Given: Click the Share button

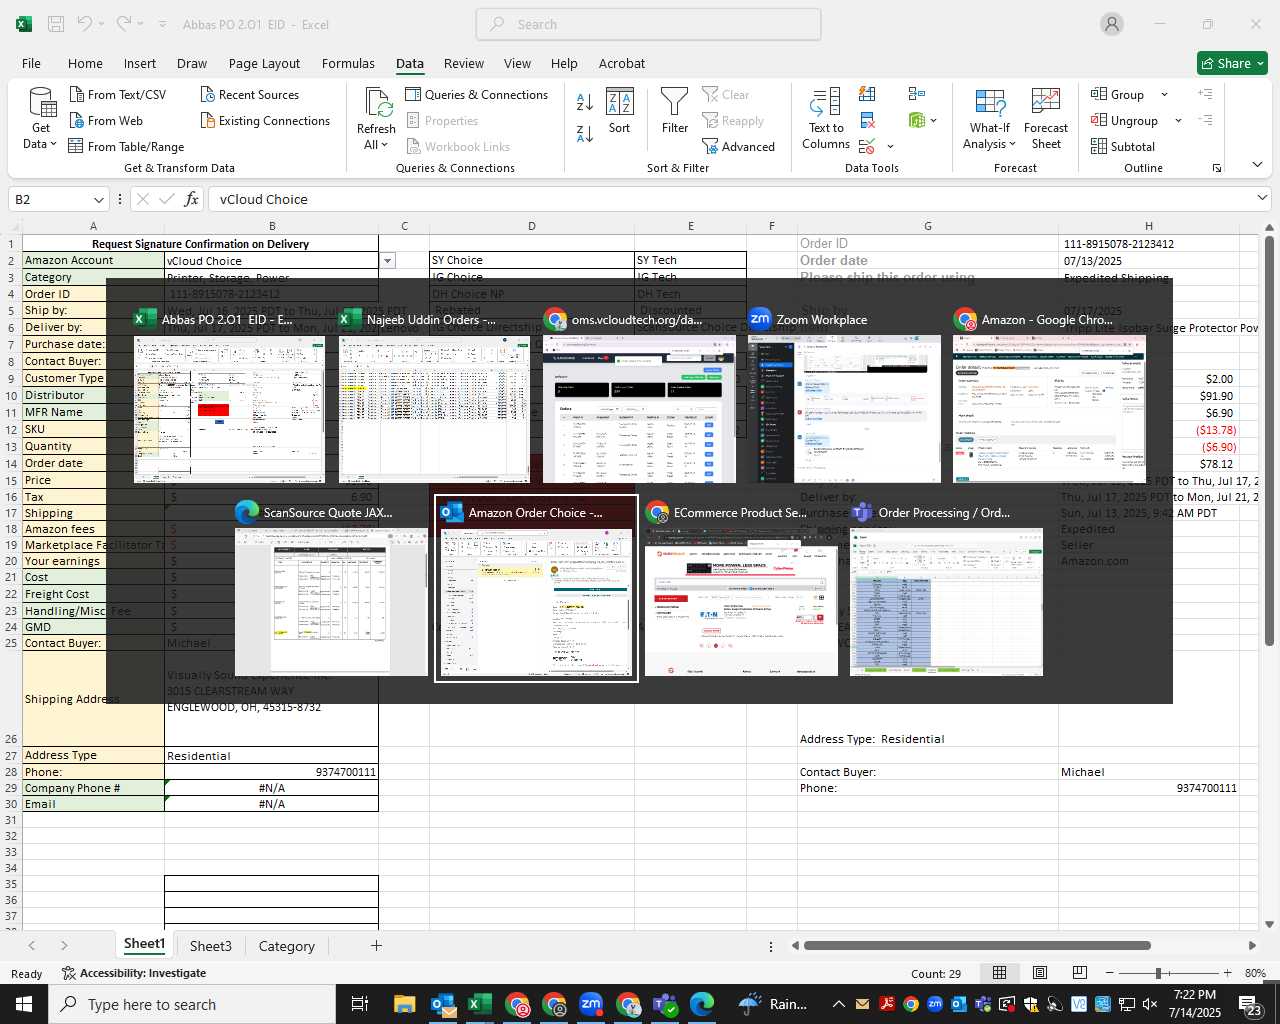Looking at the screenshot, I should click(1232, 63).
